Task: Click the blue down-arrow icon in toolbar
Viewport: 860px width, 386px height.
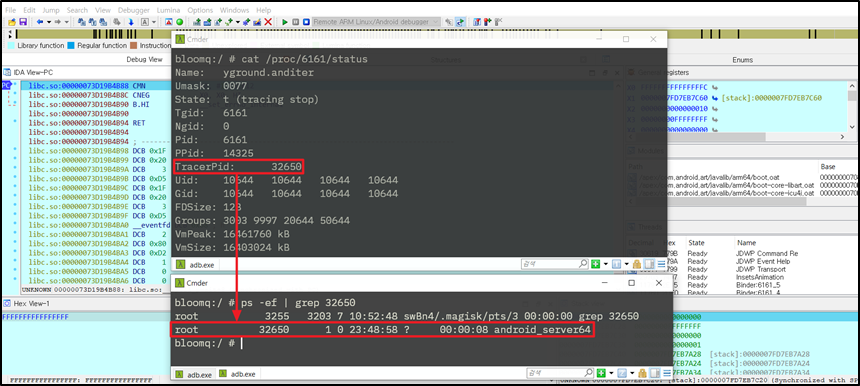Action: tap(131, 22)
